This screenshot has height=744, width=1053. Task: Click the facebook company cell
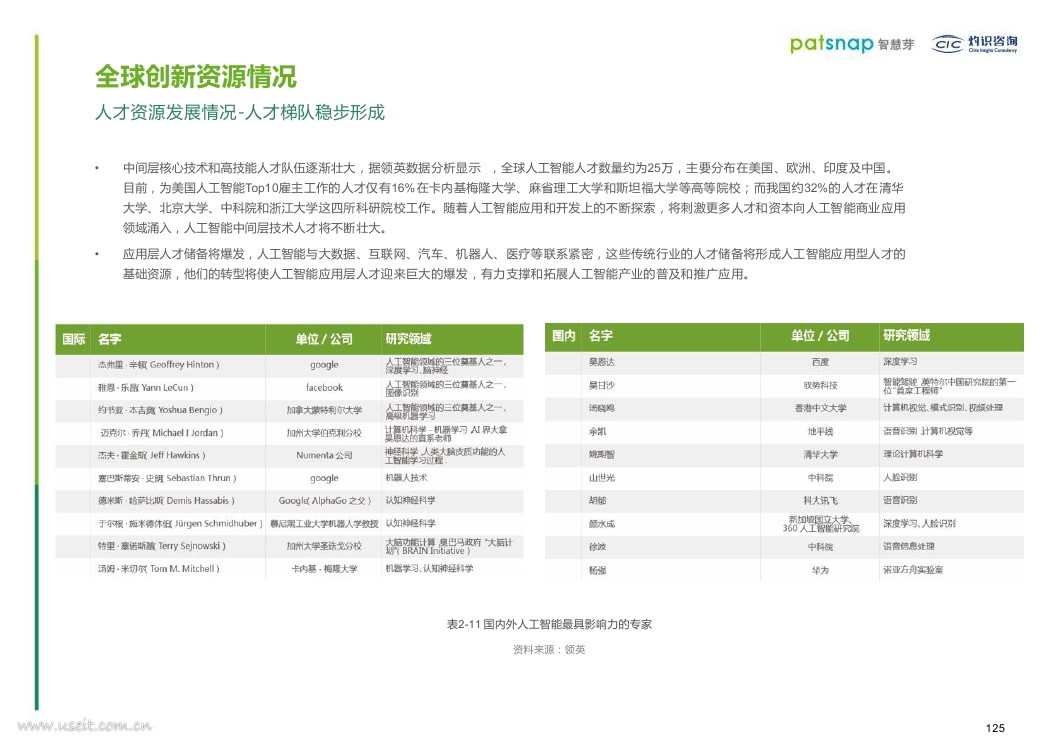pyautogui.click(x=324, y=387)
